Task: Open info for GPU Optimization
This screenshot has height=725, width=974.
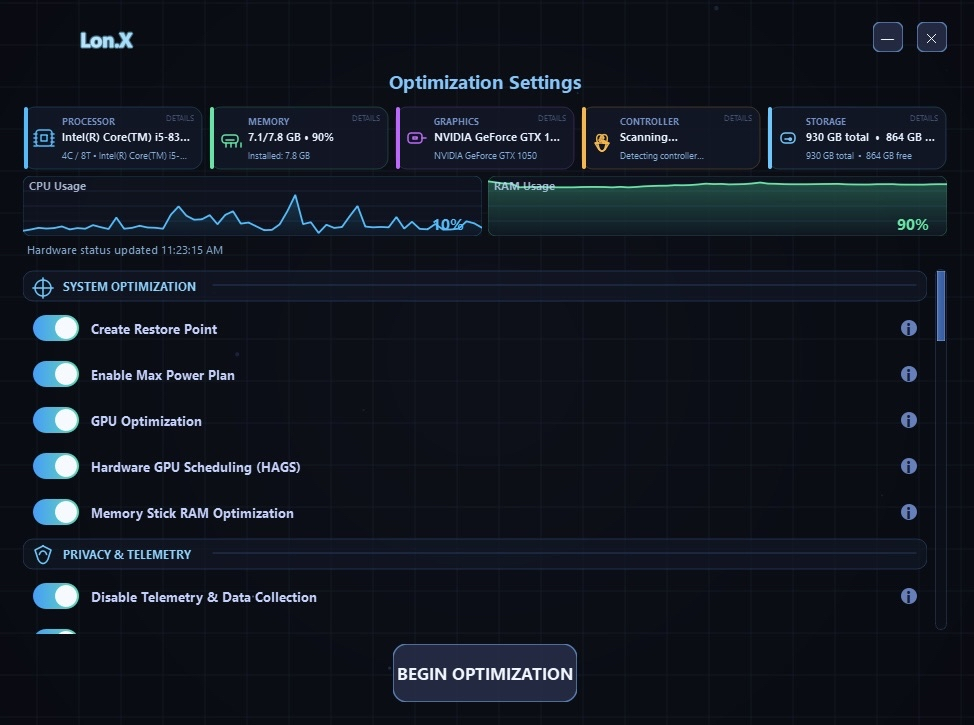Action: [x=909, y=420]
